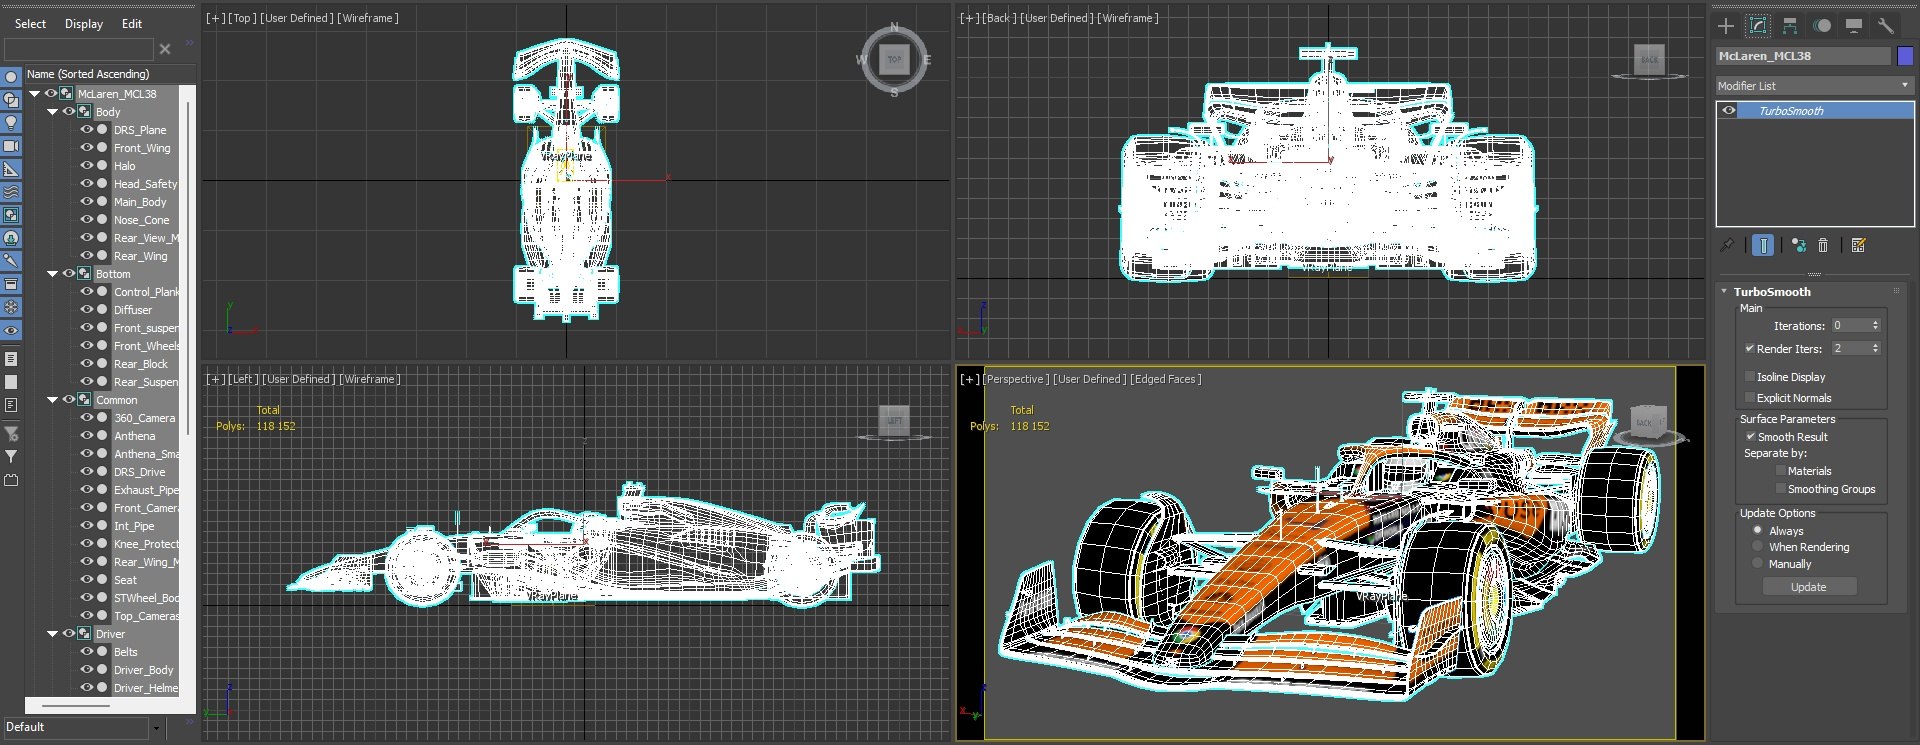Clear the Scene Explorer search with X

(x=165, y=48)
